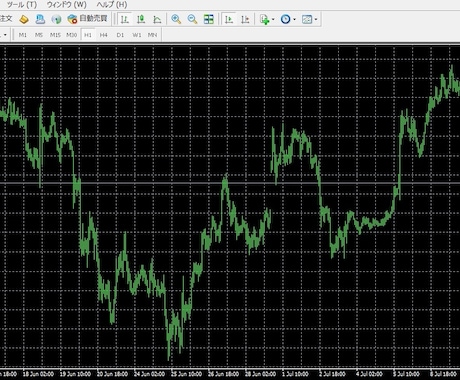Select the M15 timeframe
The height and width of the screenshot is (380, 460).
pos(55,35)
